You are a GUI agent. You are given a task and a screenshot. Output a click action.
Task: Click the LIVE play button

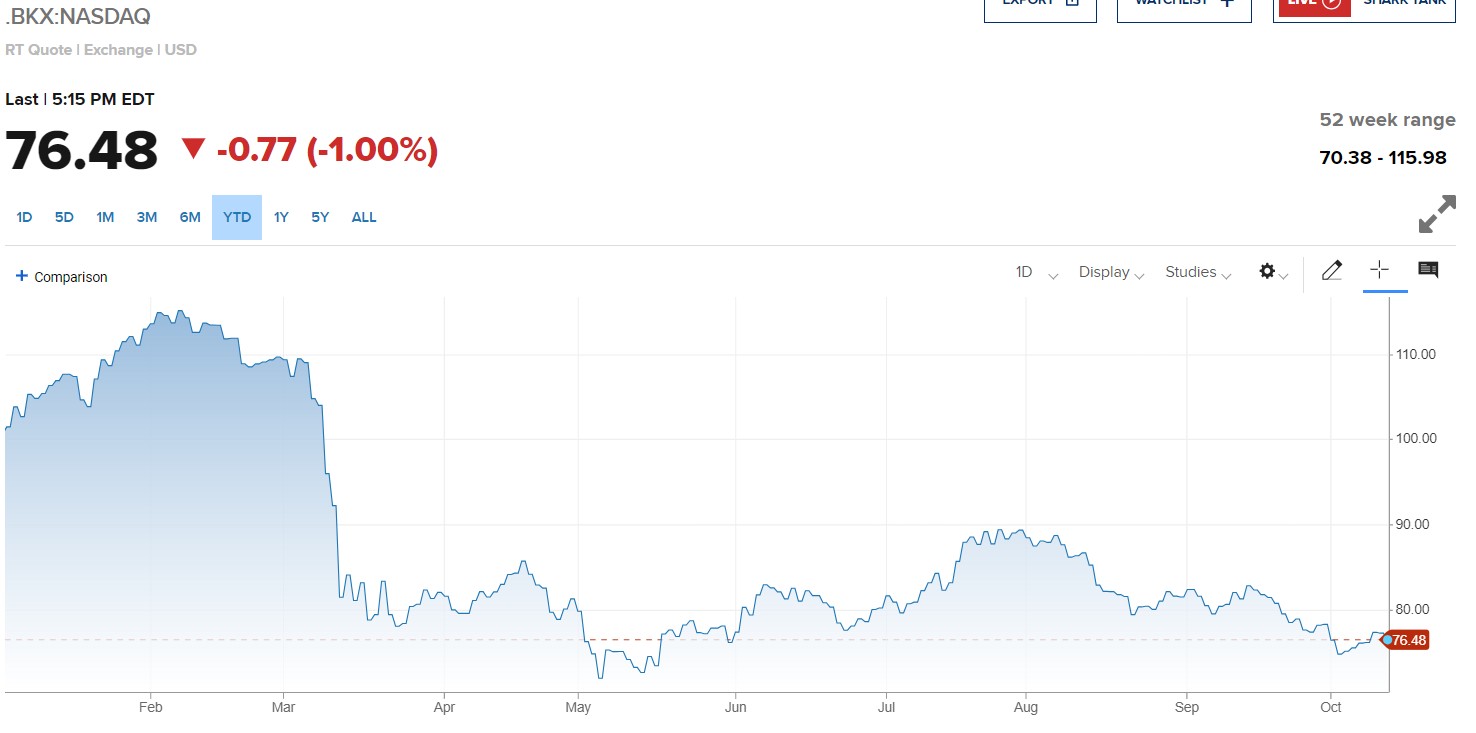click(1330, 3)
